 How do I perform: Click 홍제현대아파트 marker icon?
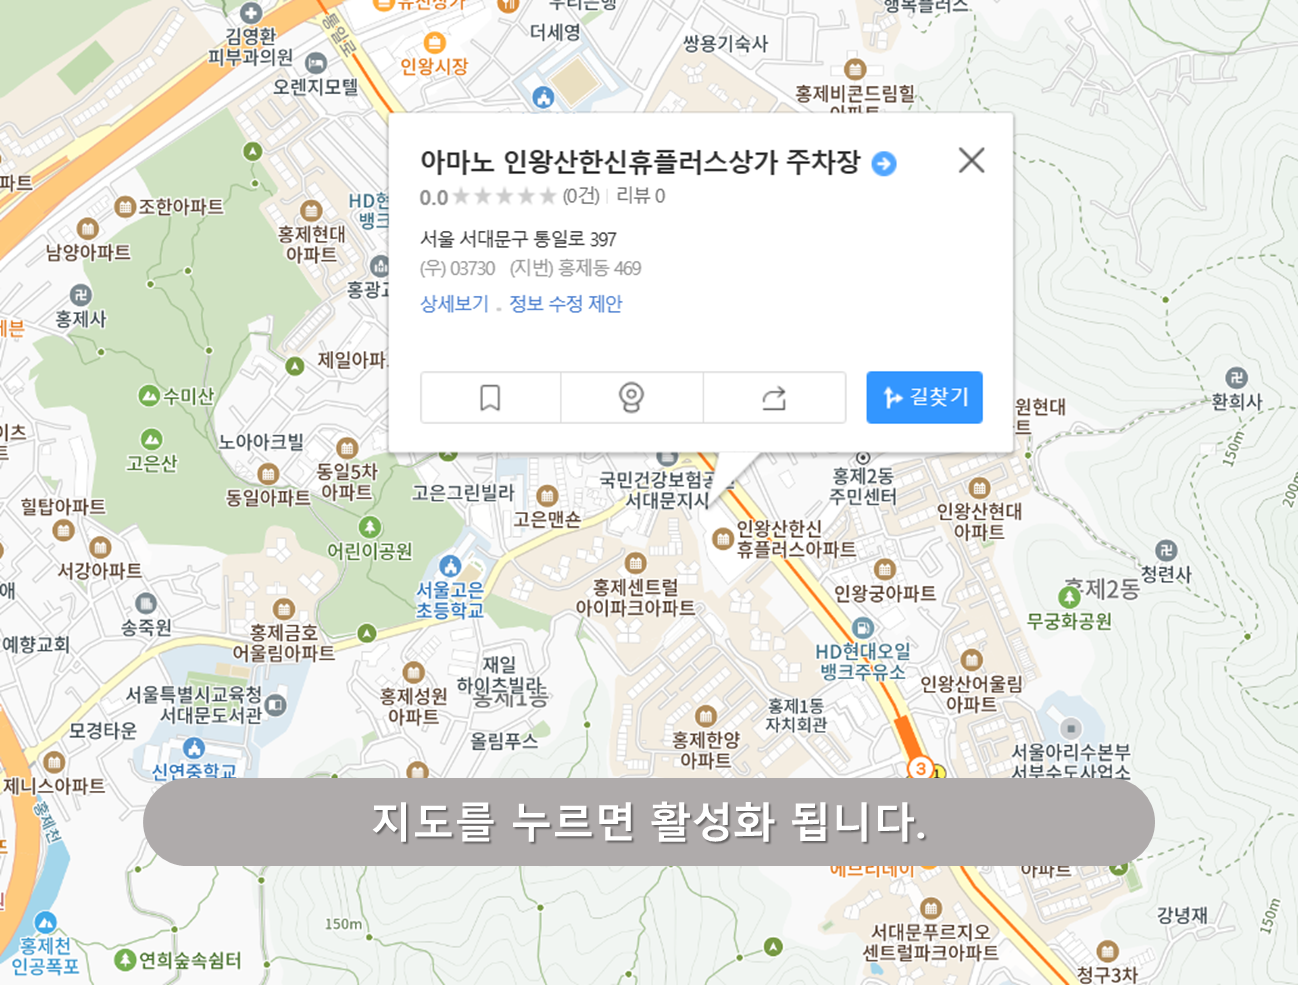tap(311, 211)
